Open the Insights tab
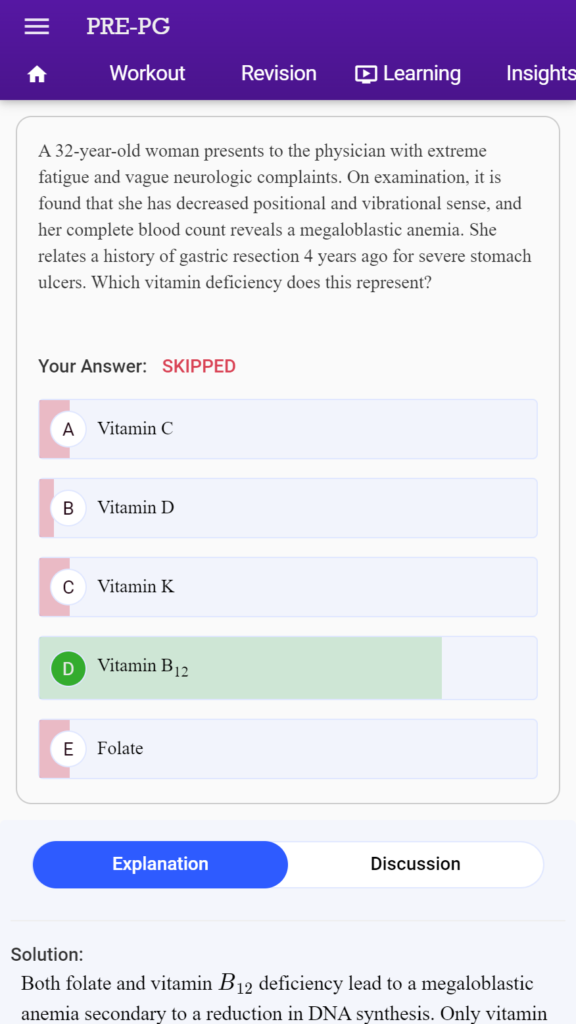Image resolution: width=576 pixels, height=1024 pixels. coord(541,73)
